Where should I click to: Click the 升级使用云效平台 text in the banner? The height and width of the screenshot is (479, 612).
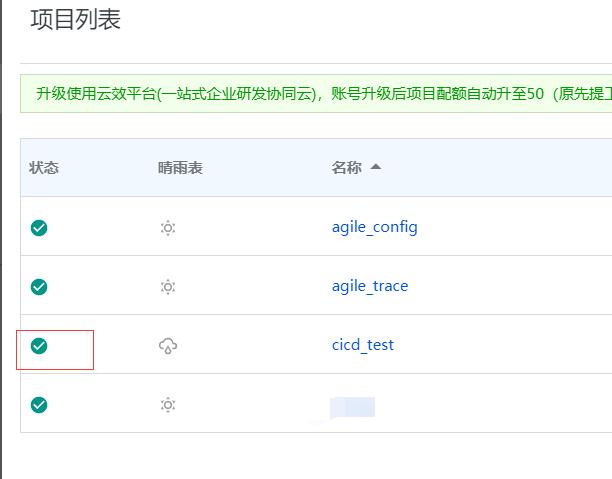[x=93, y=95]
